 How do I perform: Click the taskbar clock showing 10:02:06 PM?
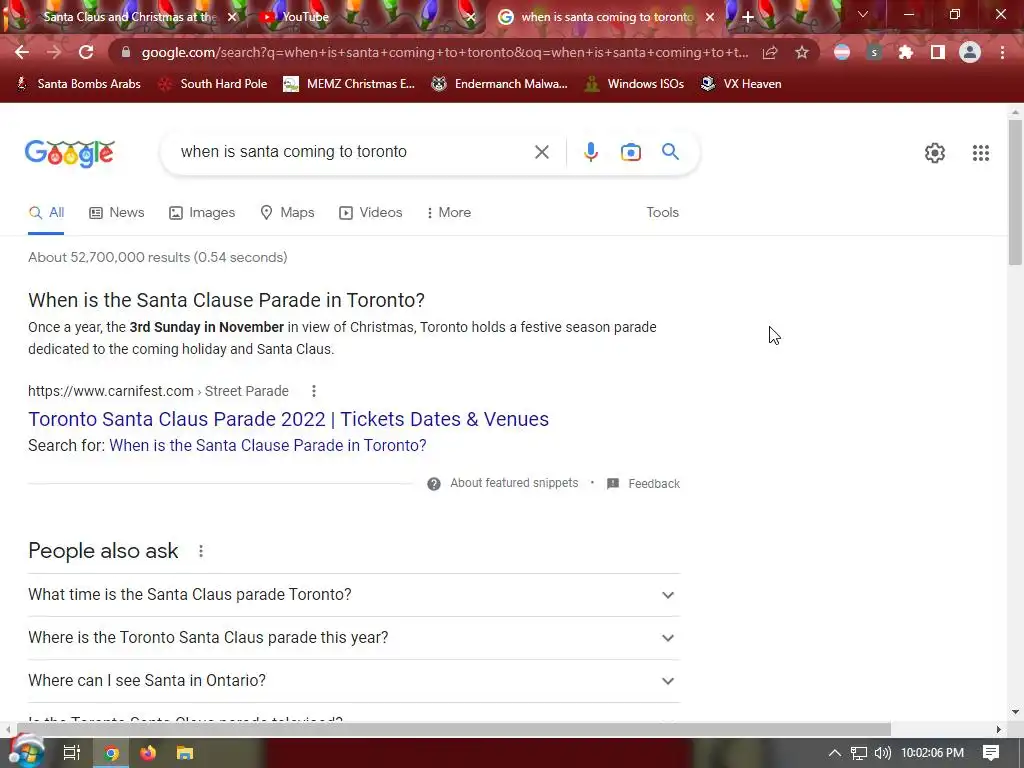point(933,753)
